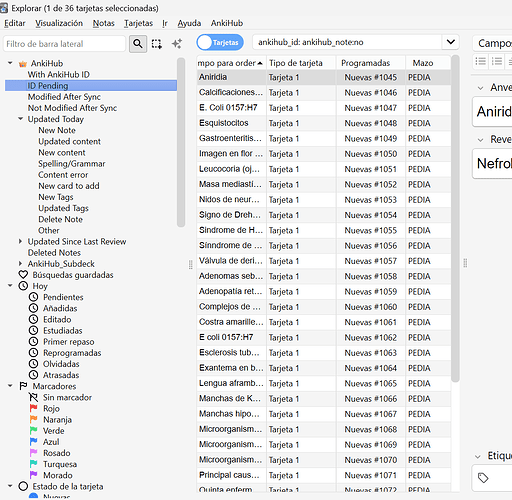Click the Sin marcador no-flag icon
Screen dimensions: 512x500
34,397
